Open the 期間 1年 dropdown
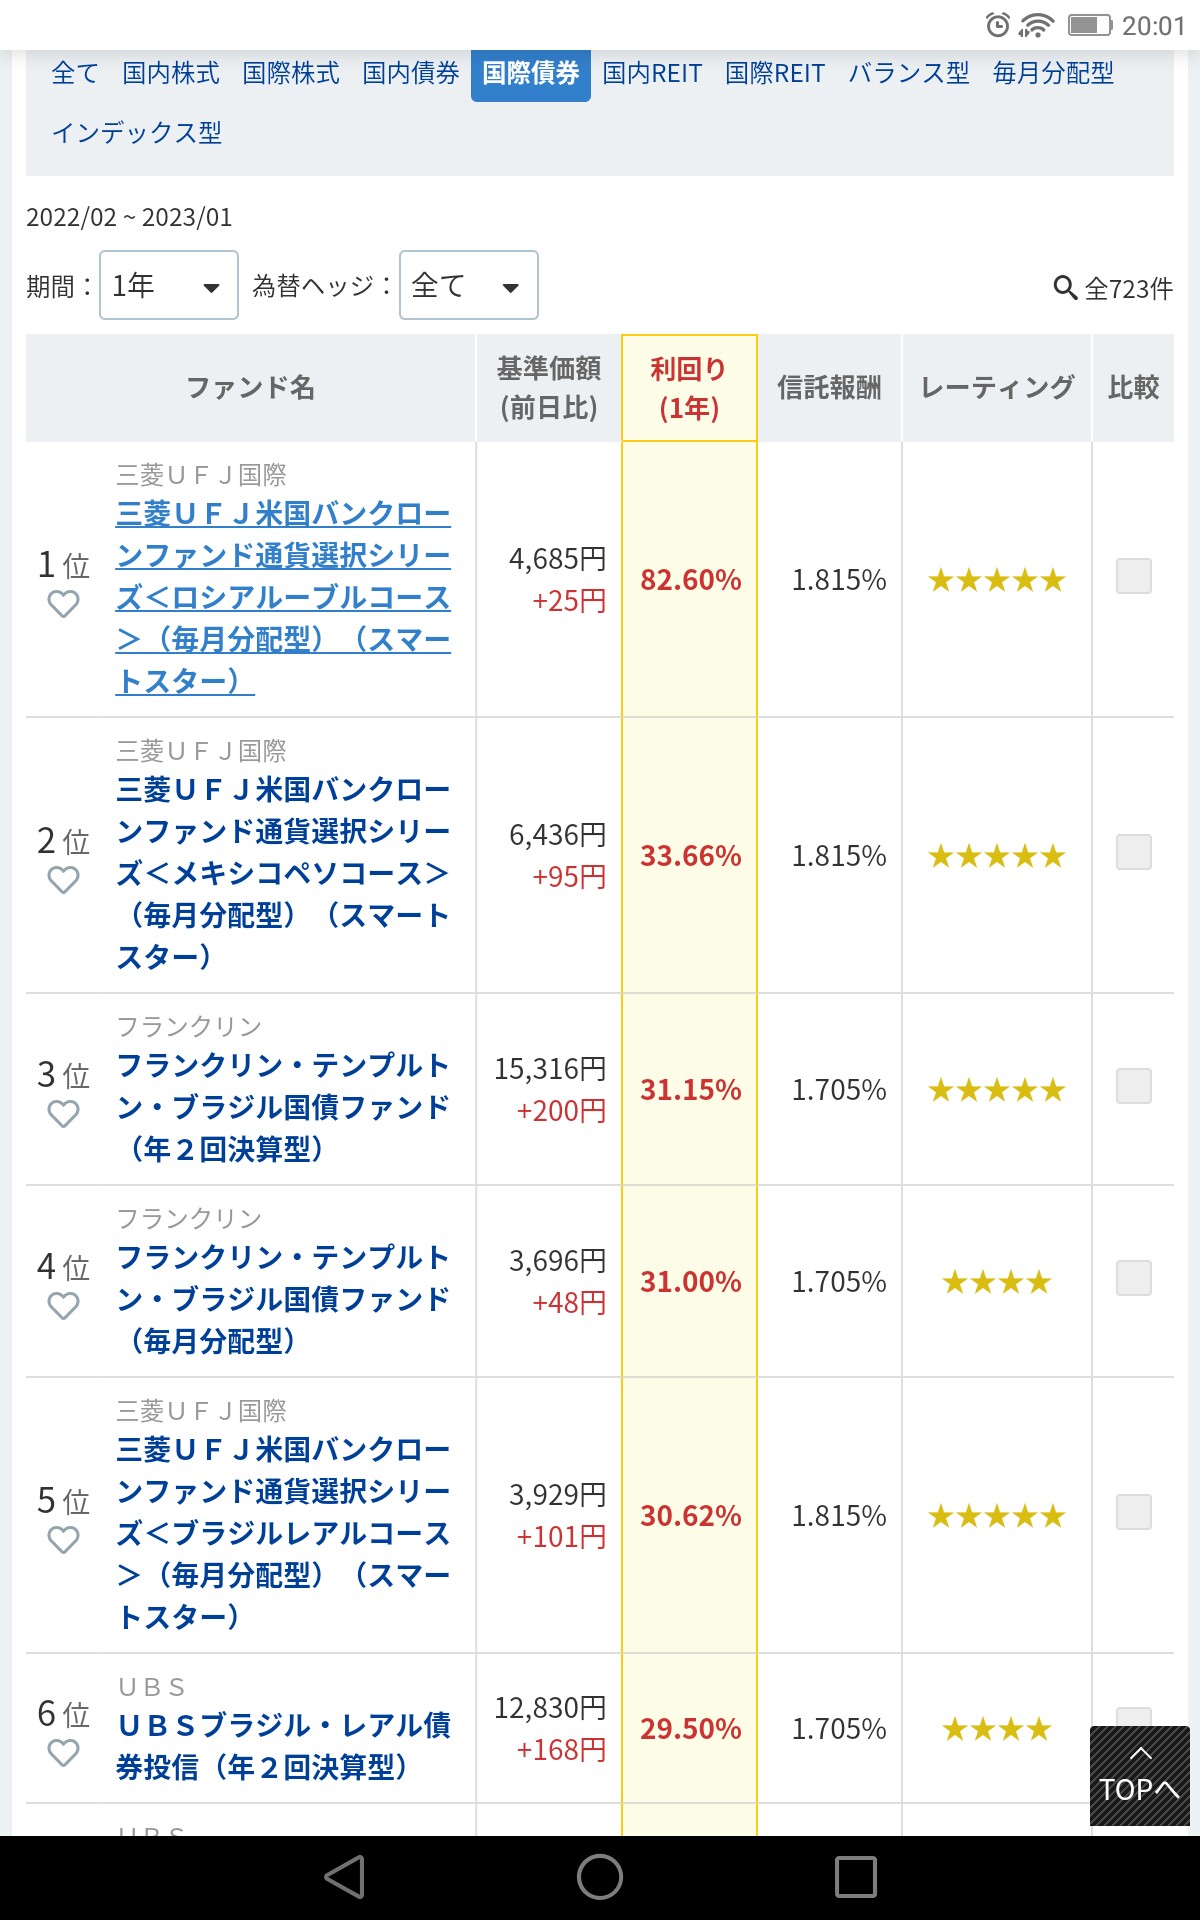1200x1920 pixels. coord(169,285)
